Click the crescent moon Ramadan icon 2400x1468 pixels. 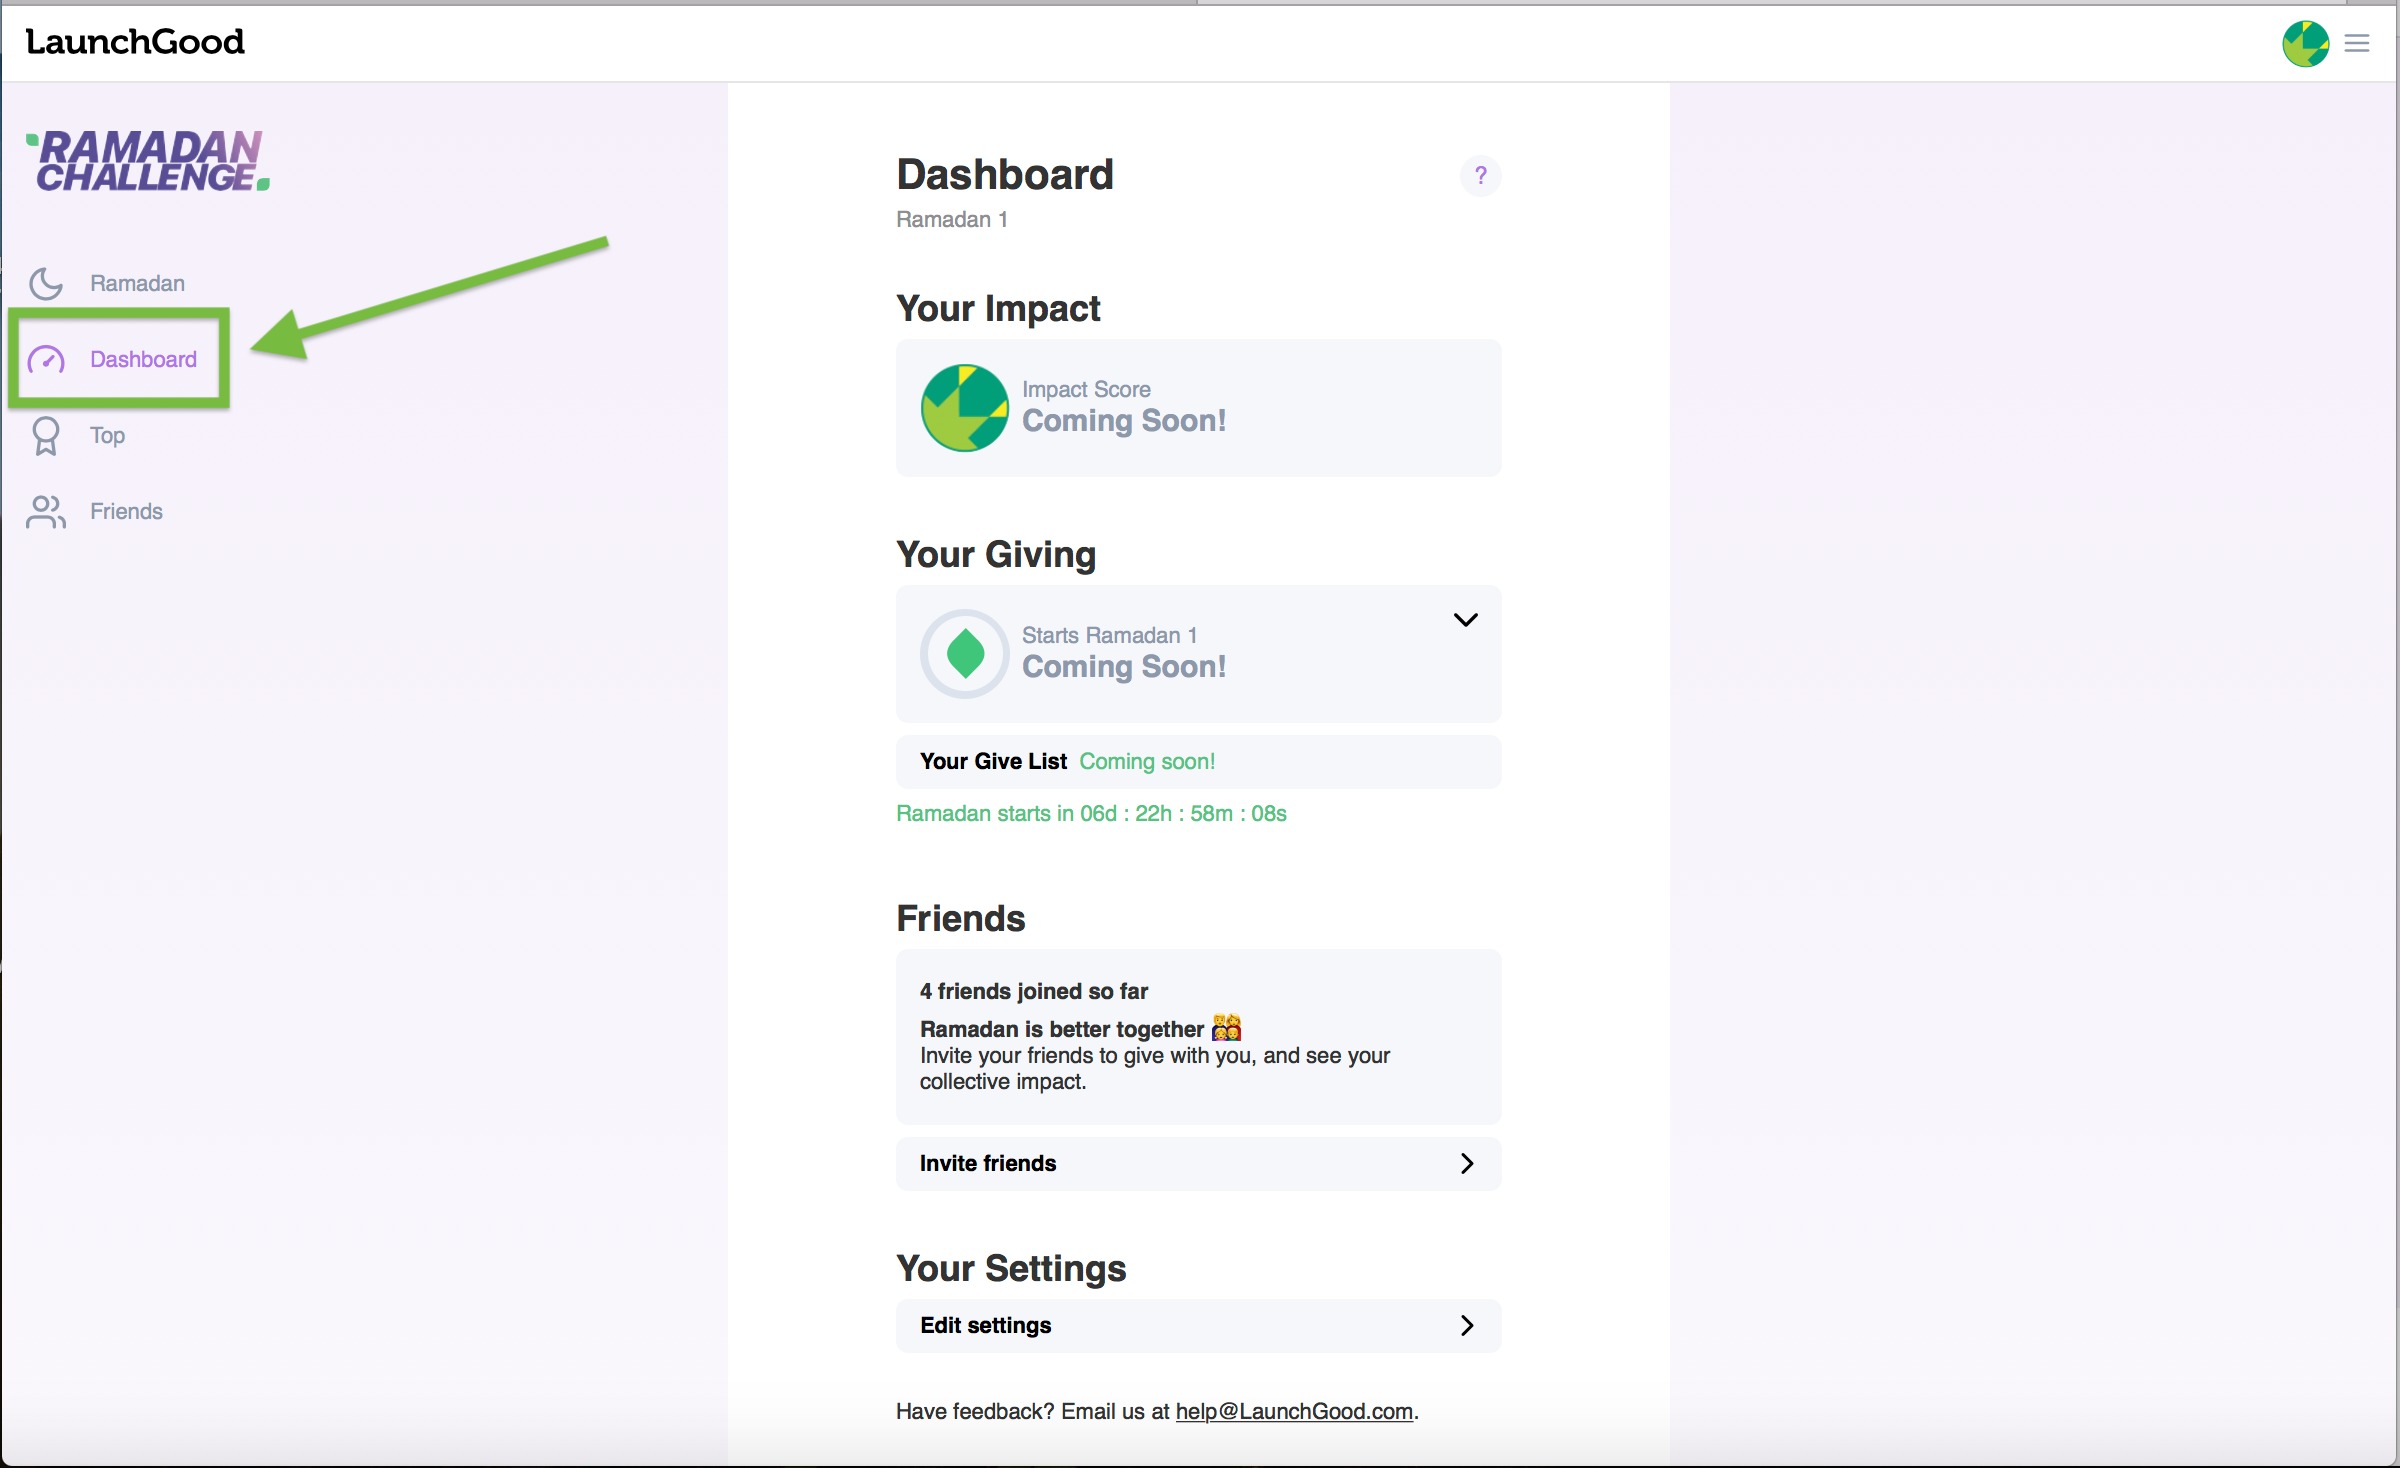click(46, 283)
